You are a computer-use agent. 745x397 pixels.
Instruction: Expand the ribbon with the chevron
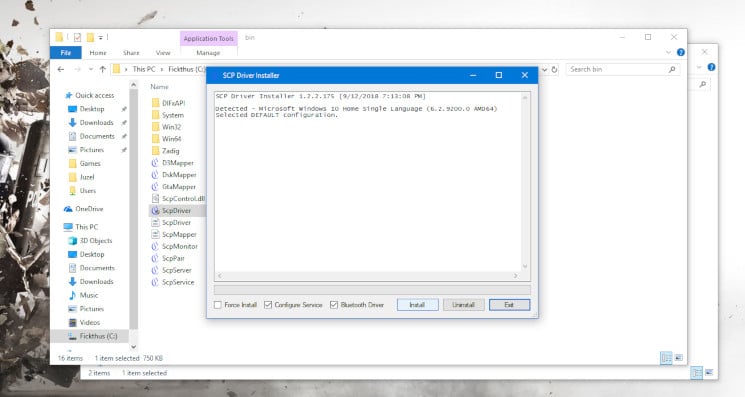click(669, 52)
